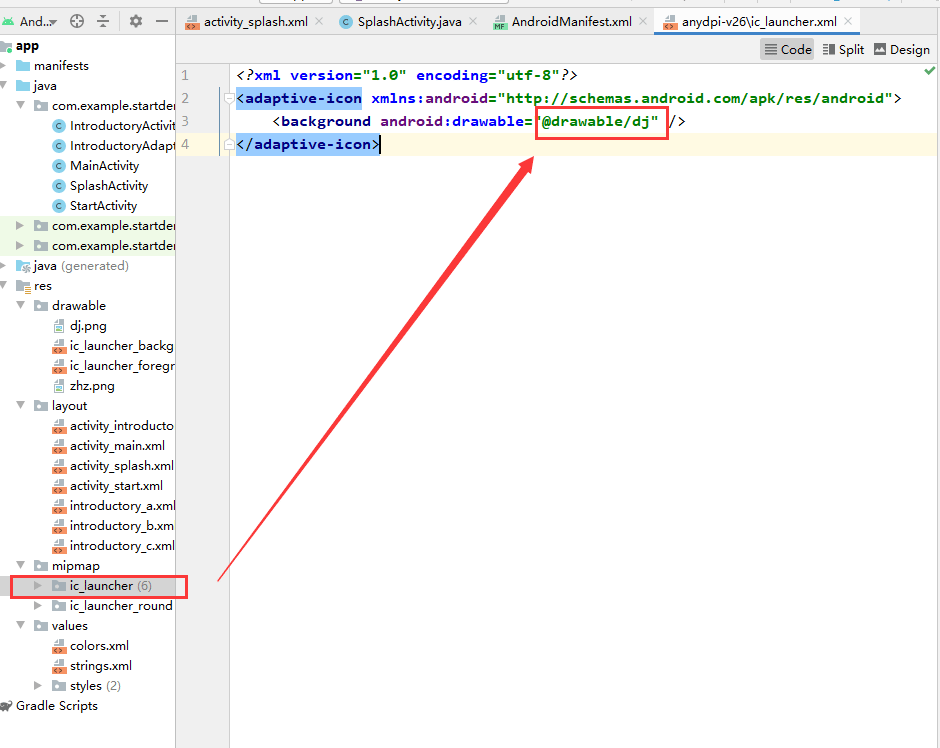
Task: Click the activity_main.xml file icon
Action: tap(59, 447)
